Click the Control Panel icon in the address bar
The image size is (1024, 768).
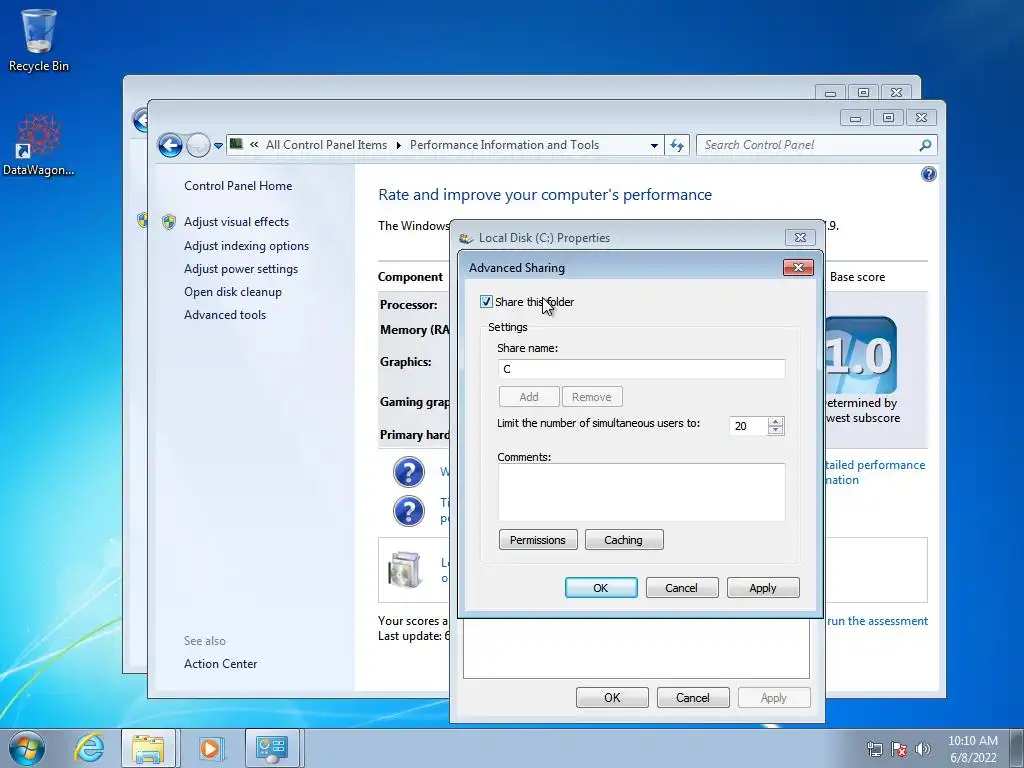(x=236, y=144)
